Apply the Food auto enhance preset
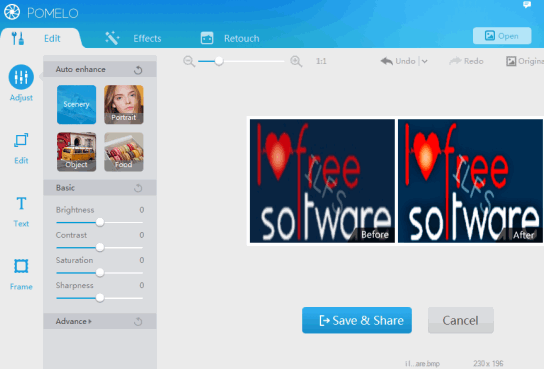544x369 pixels. pyautogui.click(x=124, y=152)
